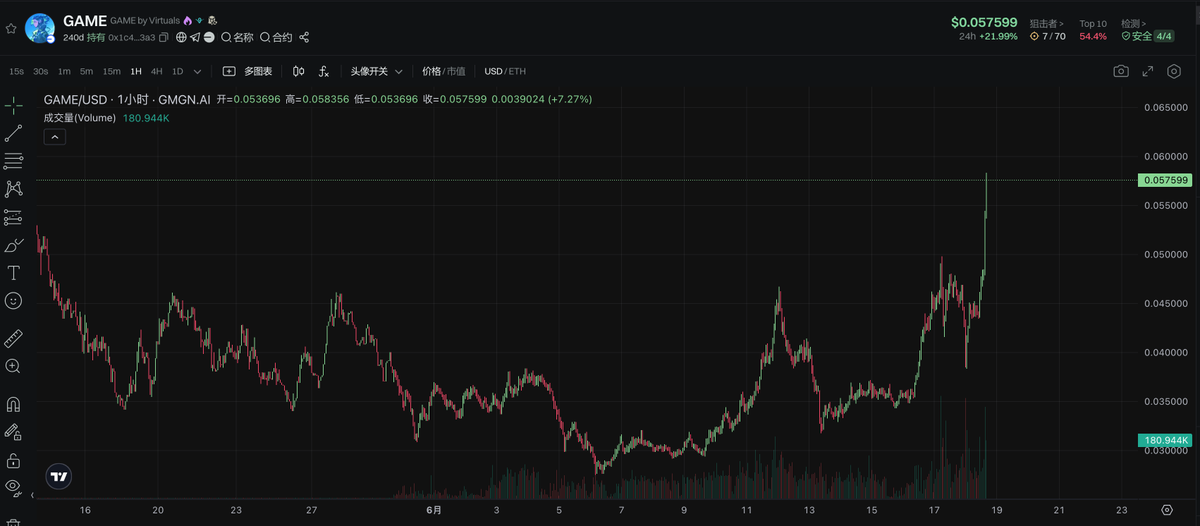Viewport: 1200px width, 526px height.
Task: Share the GAME token page
Action: point(304,37)
